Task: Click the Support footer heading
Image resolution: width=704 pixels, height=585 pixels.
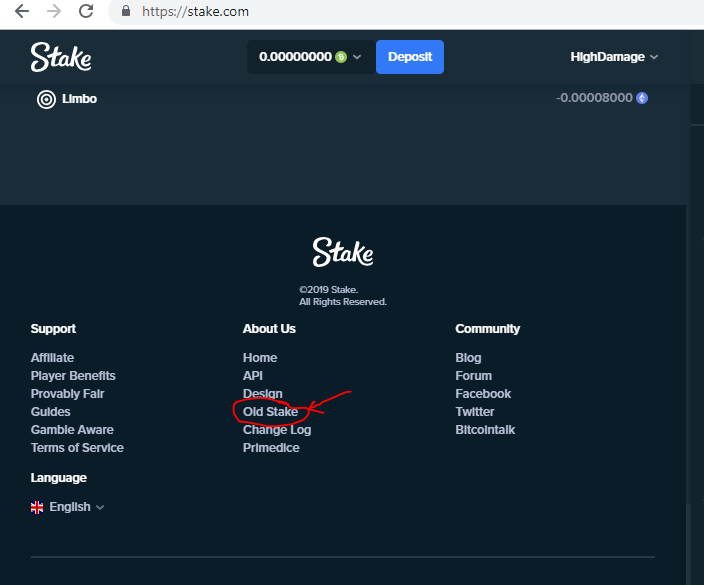Action: click(53, 329)
